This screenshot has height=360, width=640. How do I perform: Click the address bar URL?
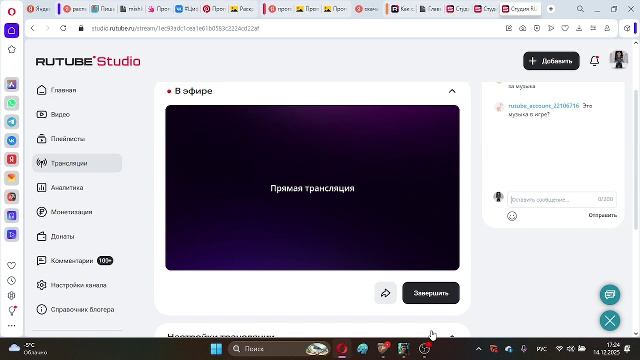(x=176, y=28)
